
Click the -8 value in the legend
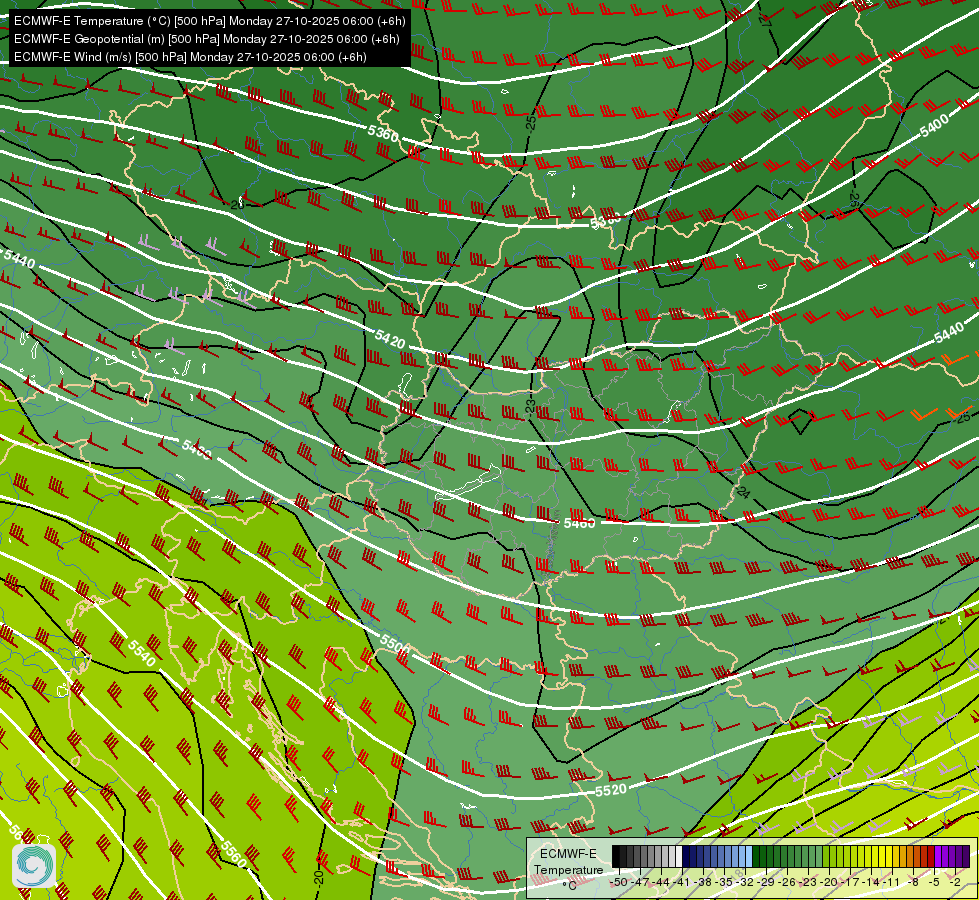pos(913,883)
